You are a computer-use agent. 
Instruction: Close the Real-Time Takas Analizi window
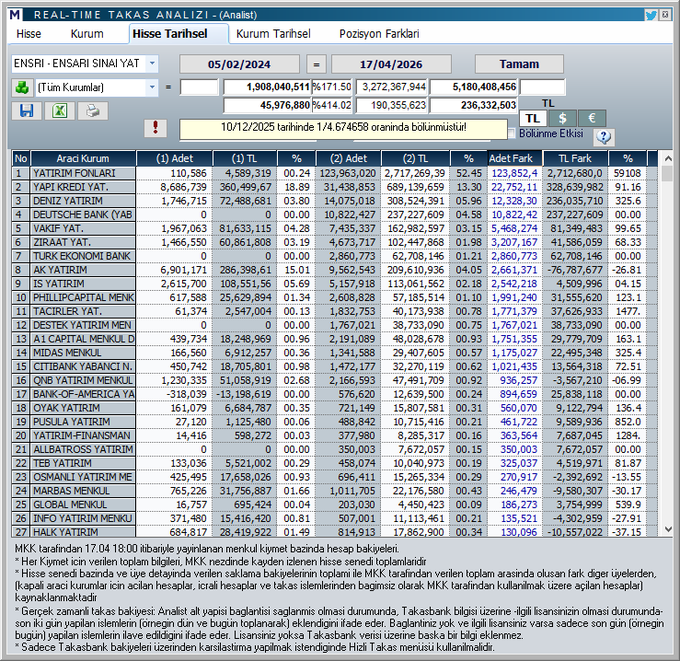click(x=665, y=15)
